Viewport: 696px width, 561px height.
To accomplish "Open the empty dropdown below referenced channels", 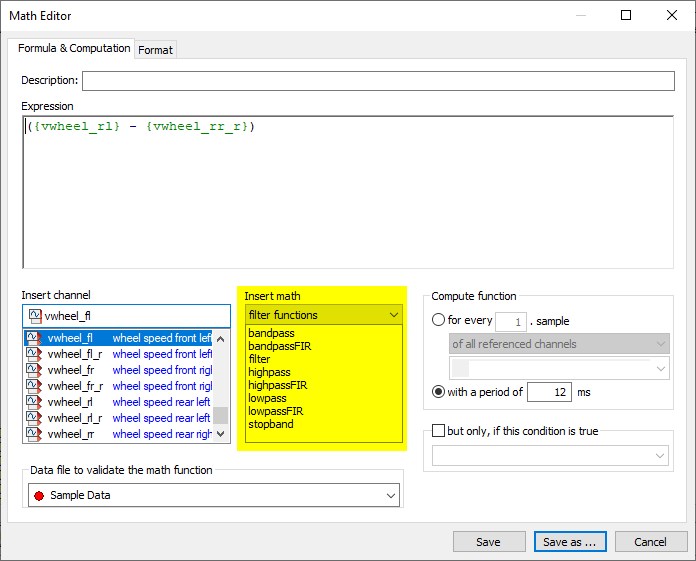I will tap(559, 369).
